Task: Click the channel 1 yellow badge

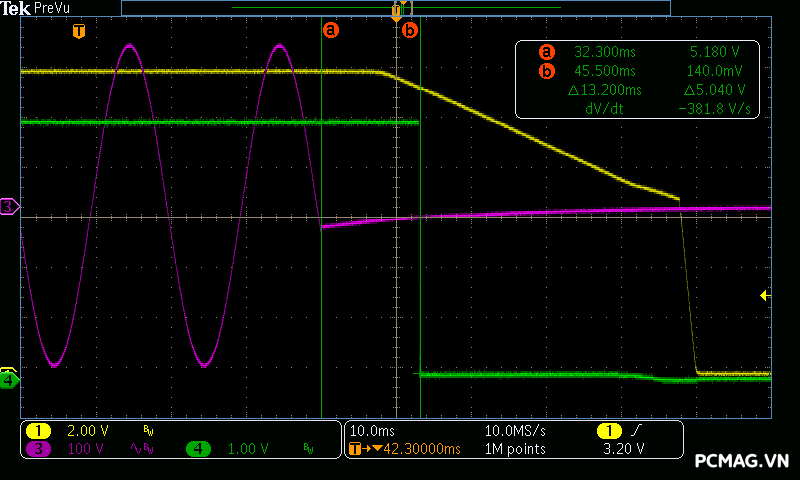Action: [x=38, y=430]
